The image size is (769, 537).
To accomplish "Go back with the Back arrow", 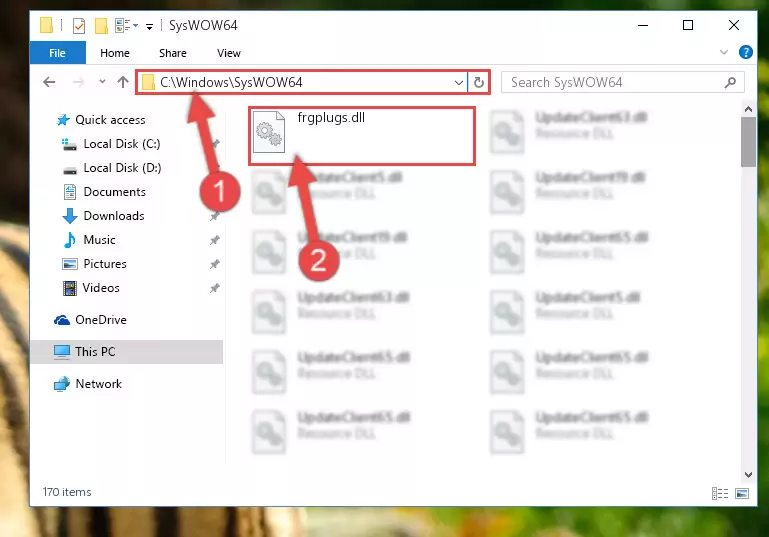I will (x=49, y=82).
